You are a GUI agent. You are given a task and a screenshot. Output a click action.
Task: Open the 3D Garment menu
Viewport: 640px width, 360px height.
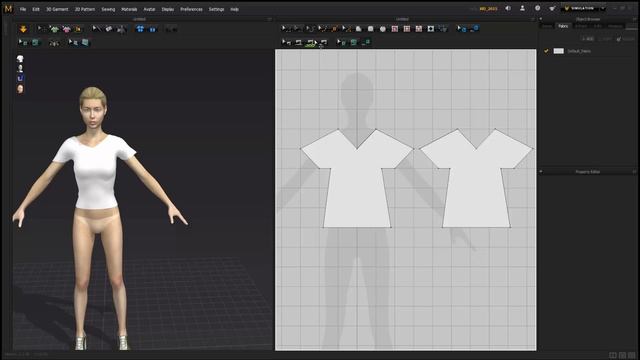point(57,9)
